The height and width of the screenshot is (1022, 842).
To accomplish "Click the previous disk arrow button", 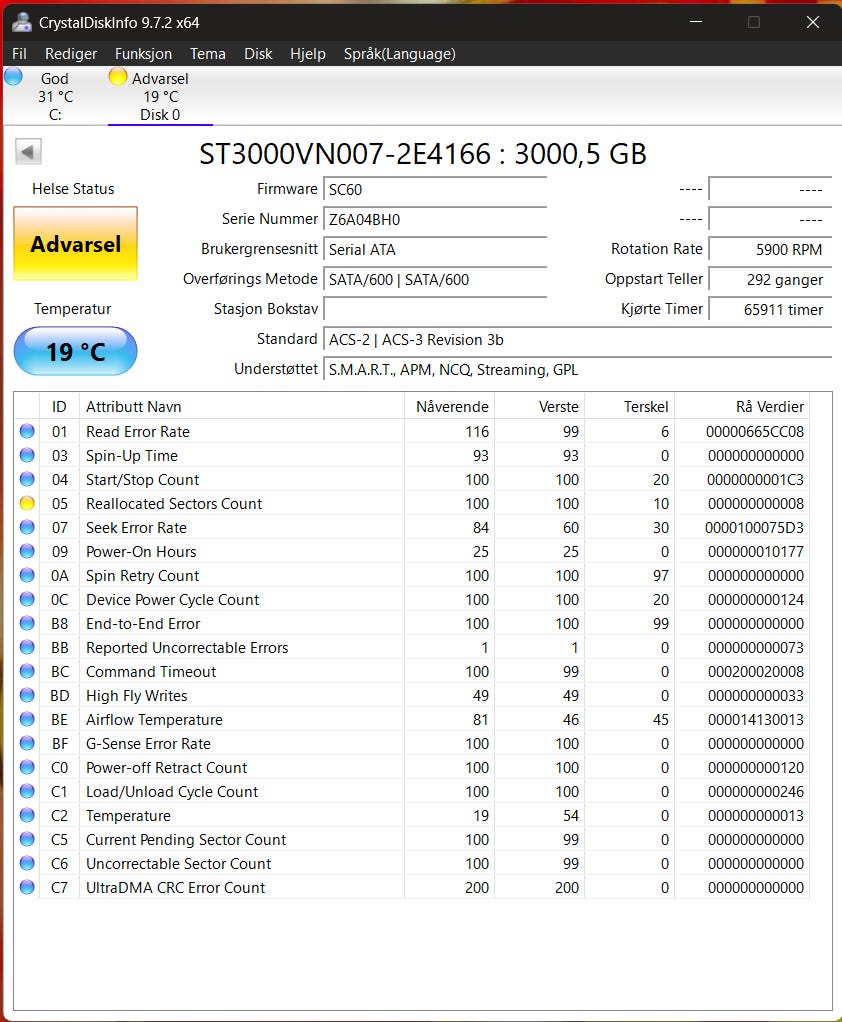I will [28, 152].
